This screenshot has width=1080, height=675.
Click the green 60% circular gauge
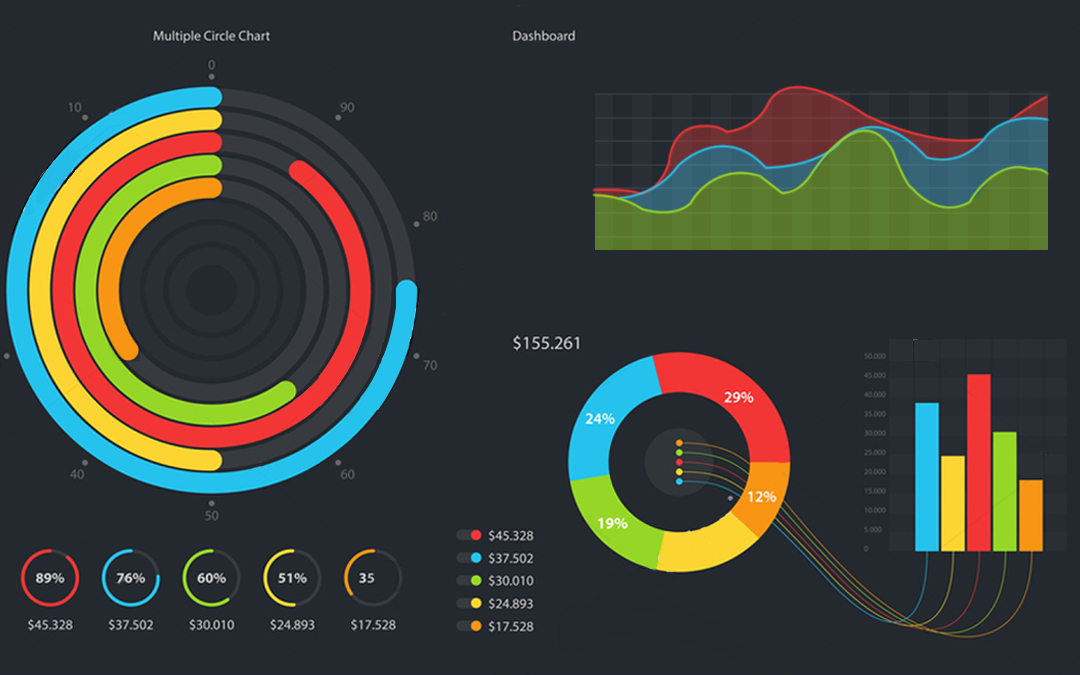click(x=211, y=578)
